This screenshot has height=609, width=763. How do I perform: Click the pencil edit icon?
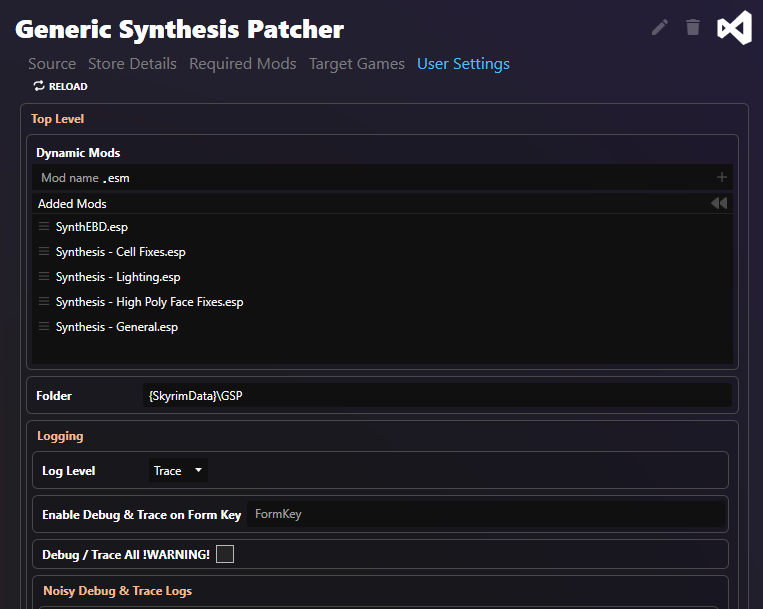(660, 27)
